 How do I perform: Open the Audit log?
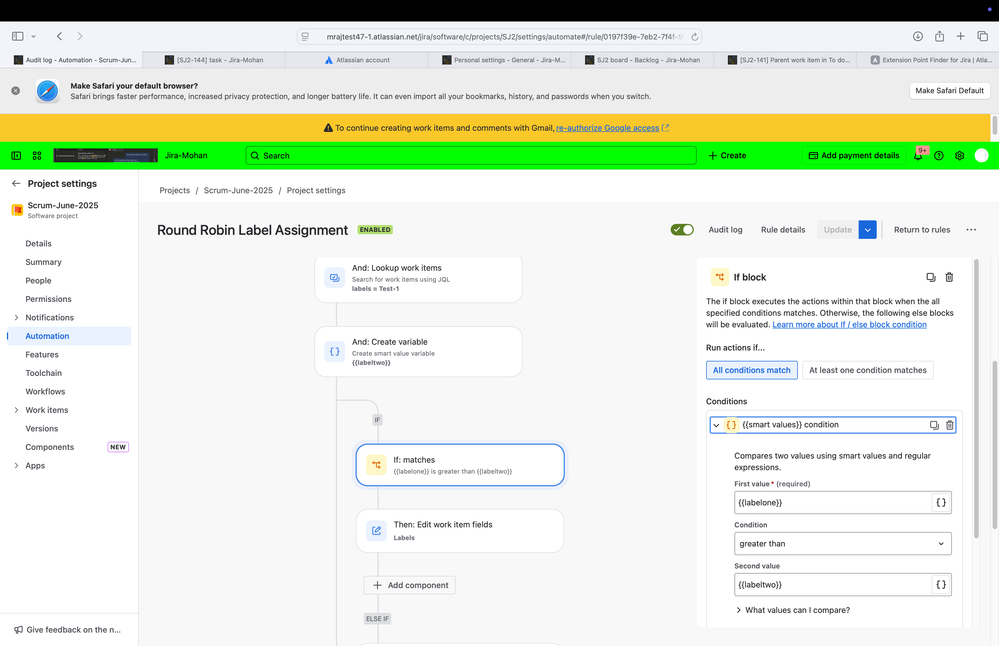tap(725, 229)
